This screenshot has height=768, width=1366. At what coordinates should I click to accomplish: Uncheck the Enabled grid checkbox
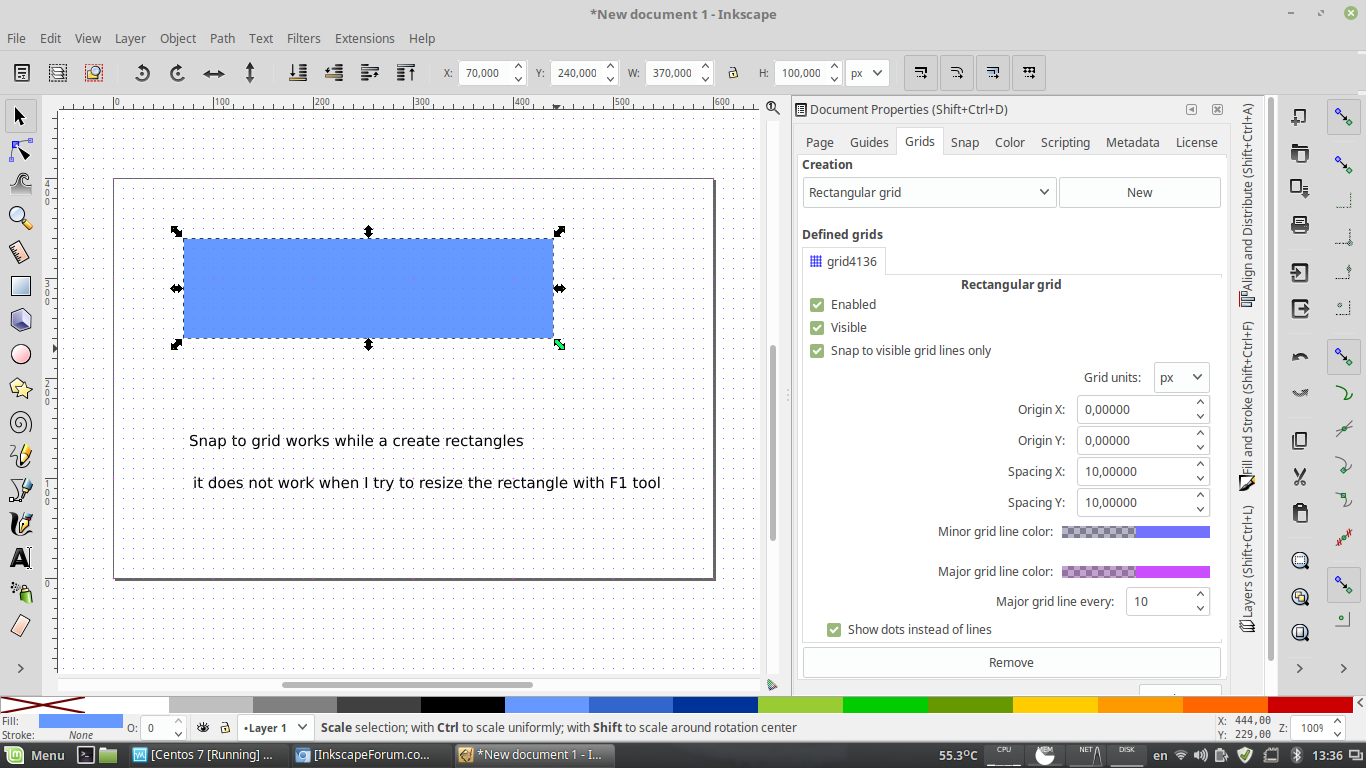[818, 305]
